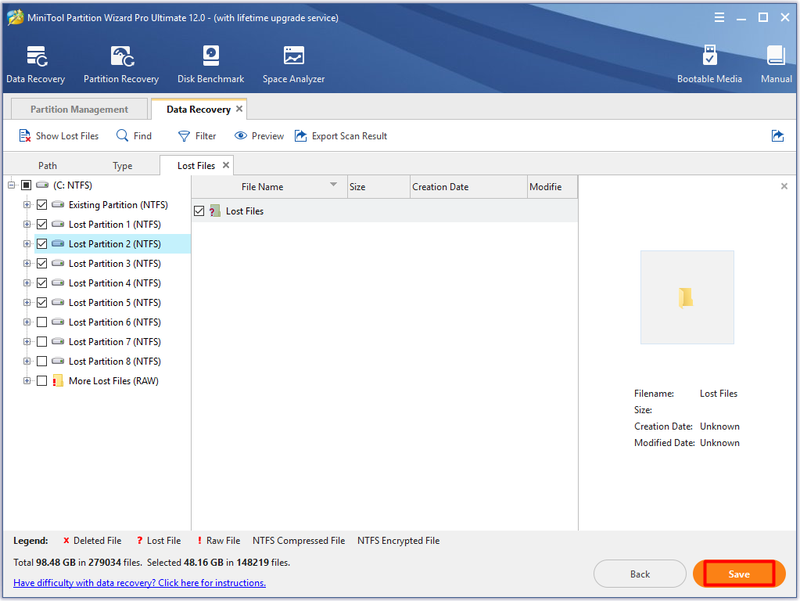The image size is (800, 601).
Task: Open the Data Recovery tool icon
Action: 37,56
